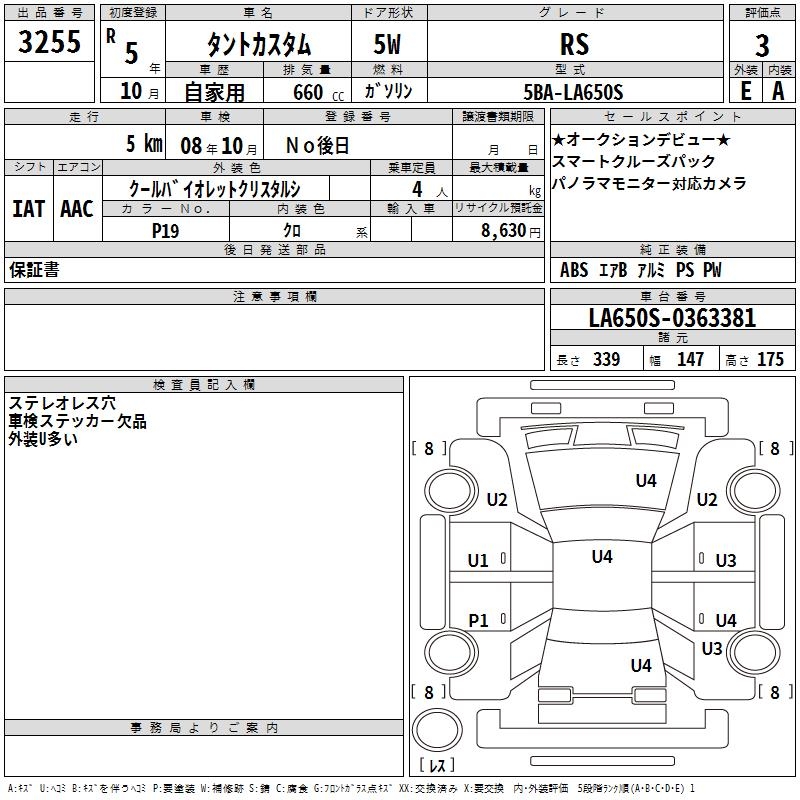Screen dimensions: 800x800
Task: Select 注意事項欄 section header
Action: click(x=275, y=296)
